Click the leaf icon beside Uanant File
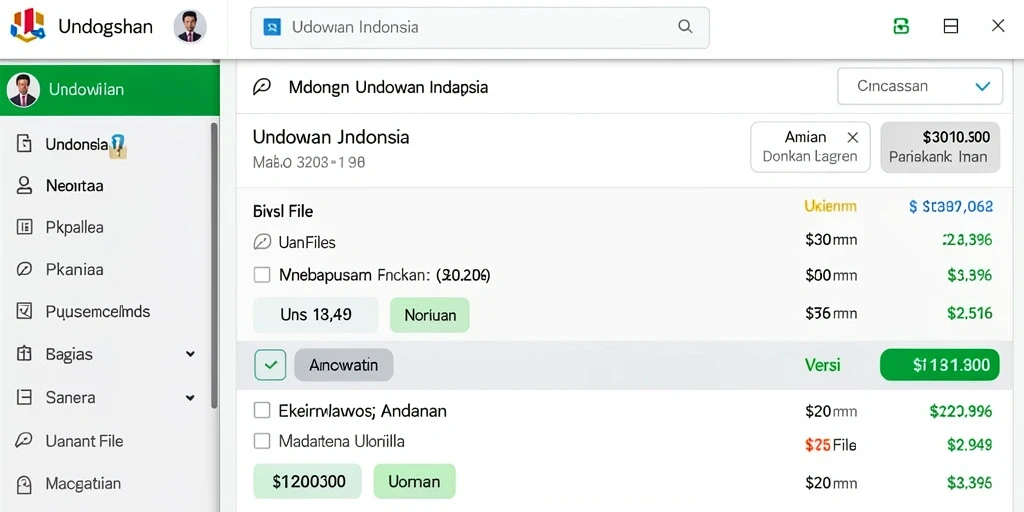The height and width of the screenshot is (512, 1024). pyautogui.click(x=24, y=440)
